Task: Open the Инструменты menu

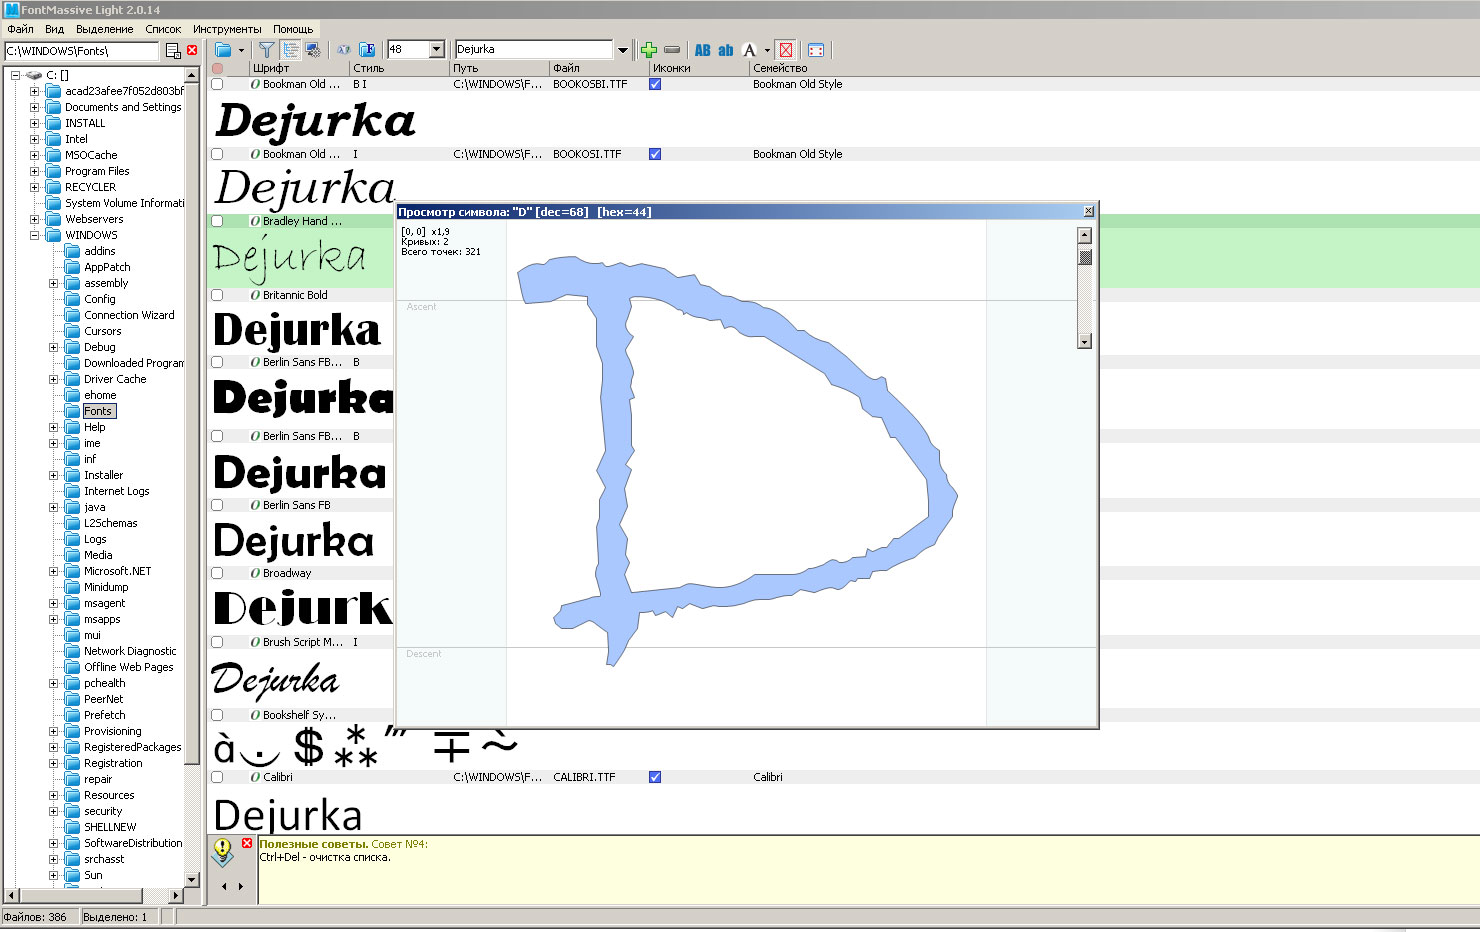Action: 227,29
